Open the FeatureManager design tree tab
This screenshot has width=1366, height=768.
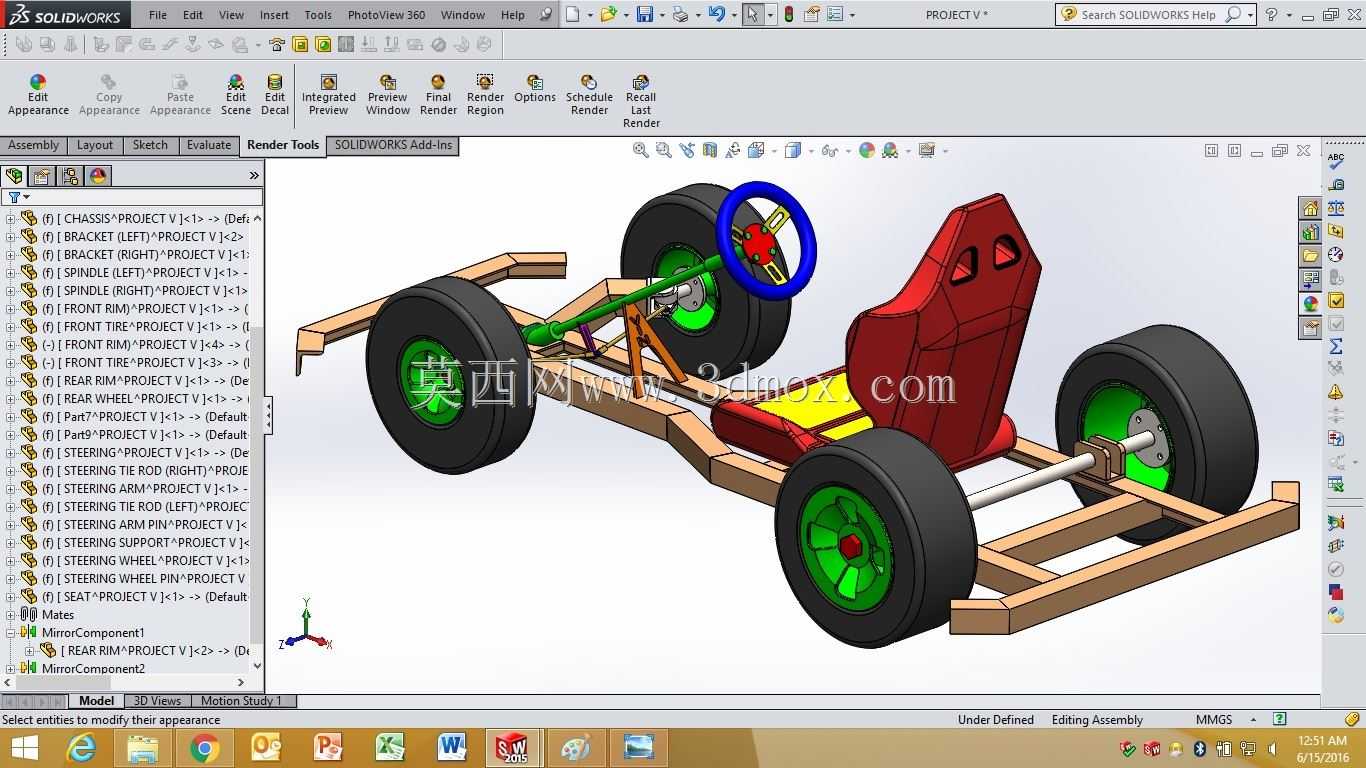point(14,176)
